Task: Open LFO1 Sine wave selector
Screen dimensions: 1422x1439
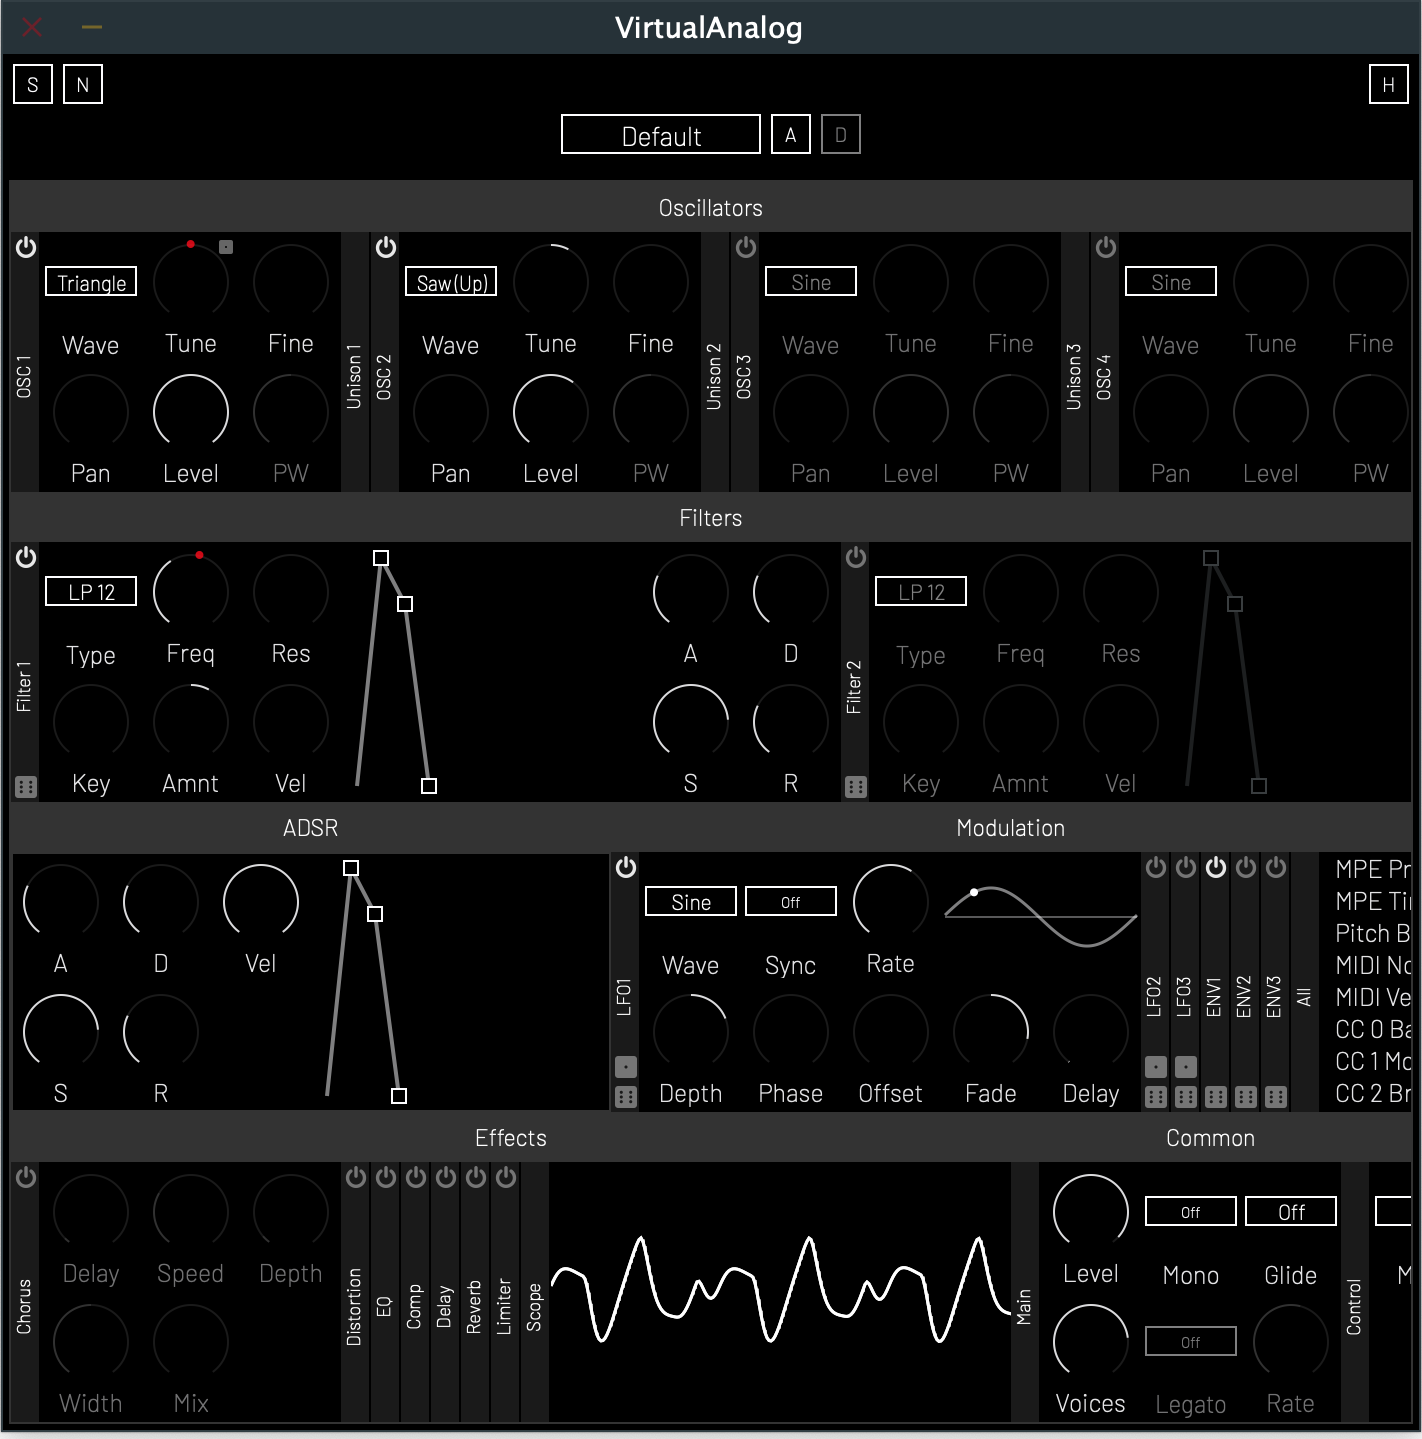Action: [x=691, y=902]
